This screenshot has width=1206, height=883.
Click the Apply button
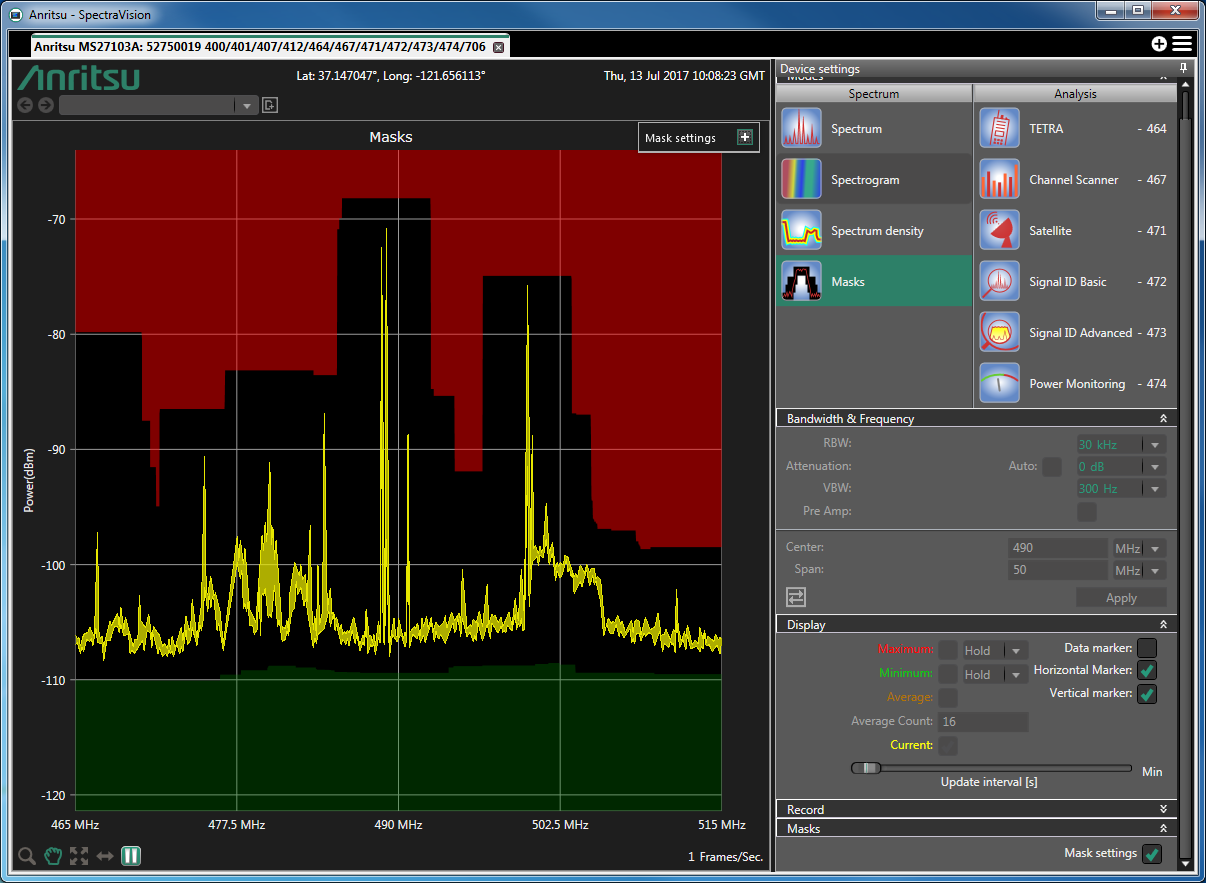[1121, 598]
